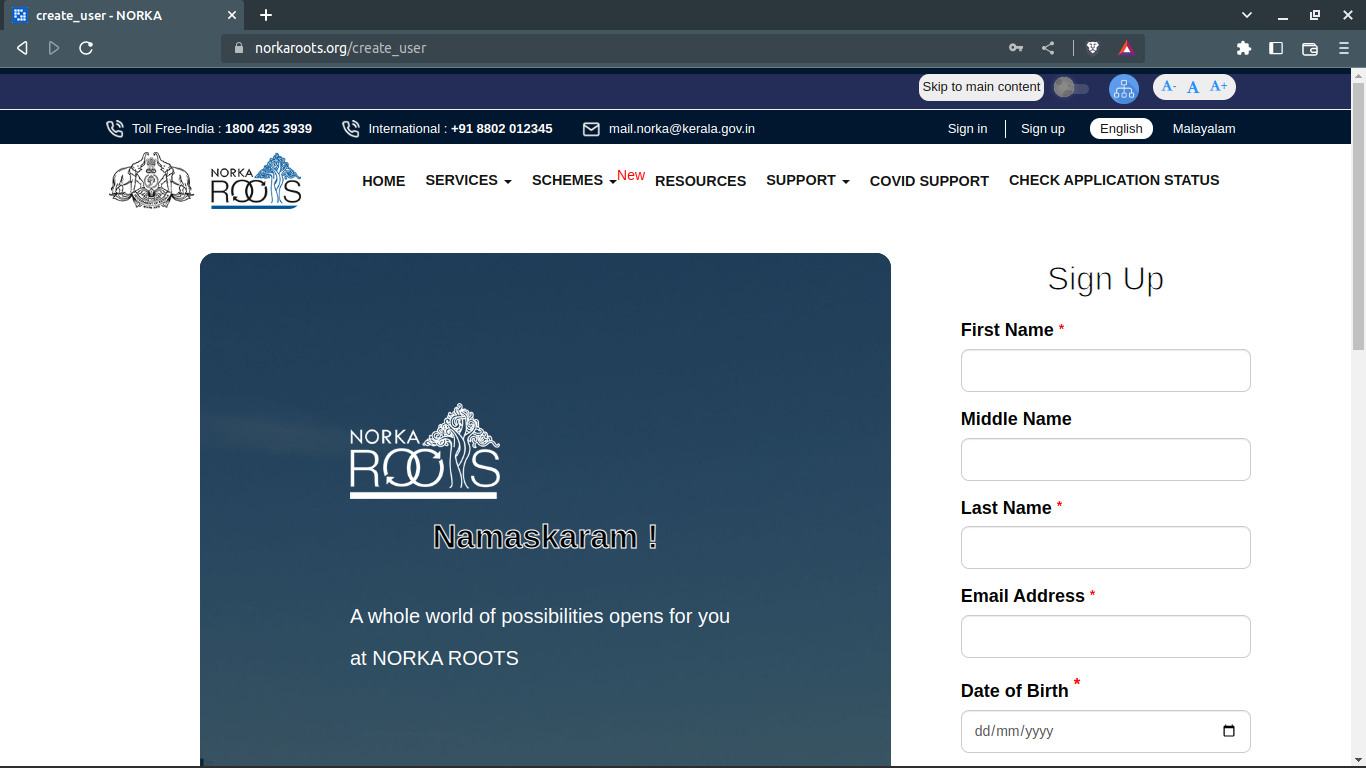Click the mail envelope icon
This screenshot has width=1366, height=768.
click(x=591, y=129)
